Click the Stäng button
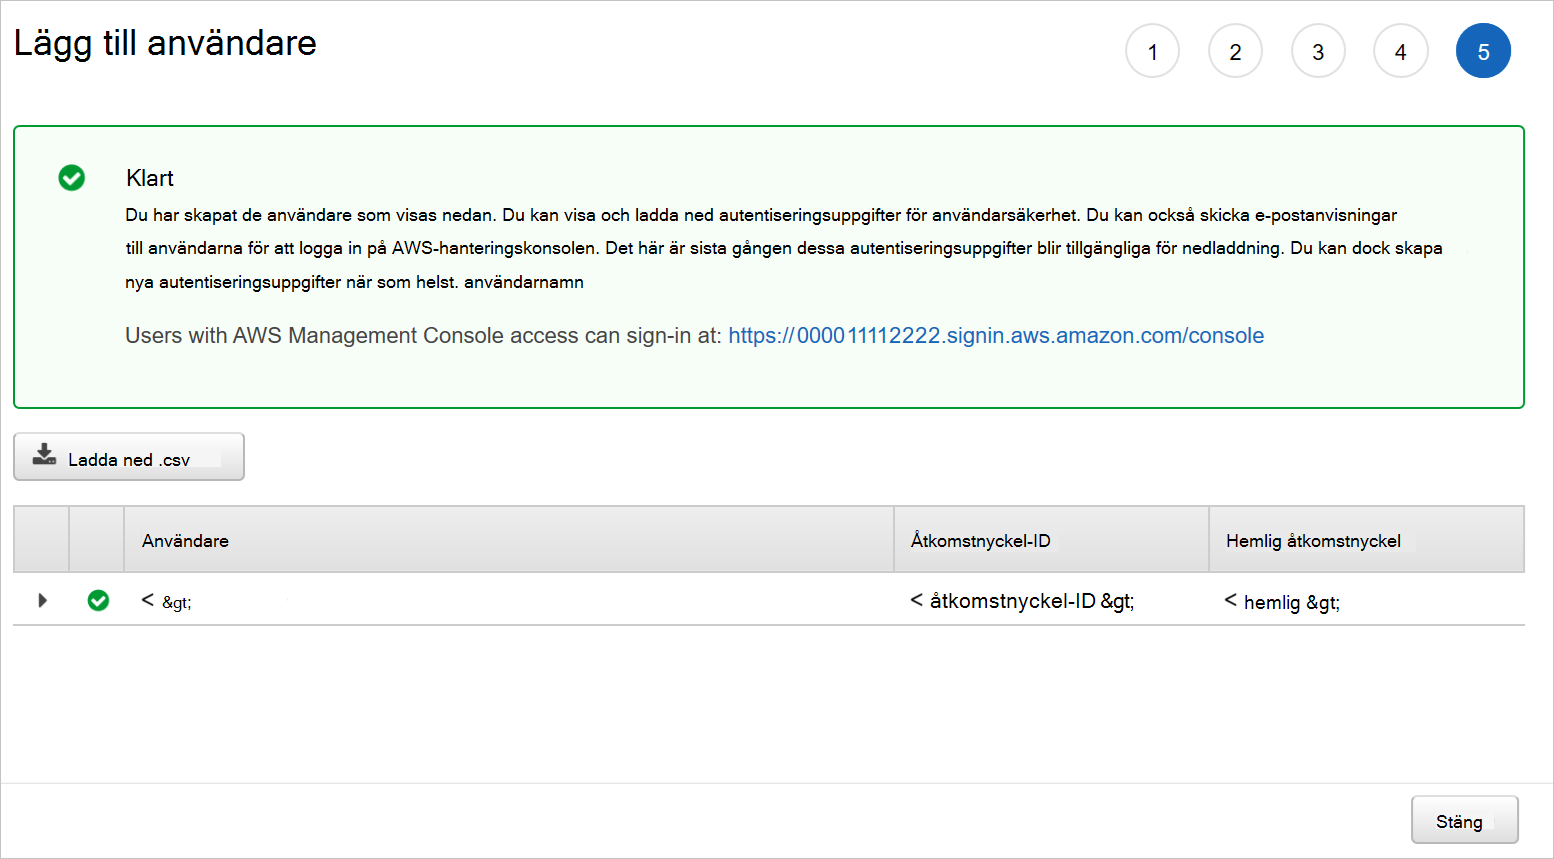Viewport: 1554px width, 859px height. tap(1464, 820)
